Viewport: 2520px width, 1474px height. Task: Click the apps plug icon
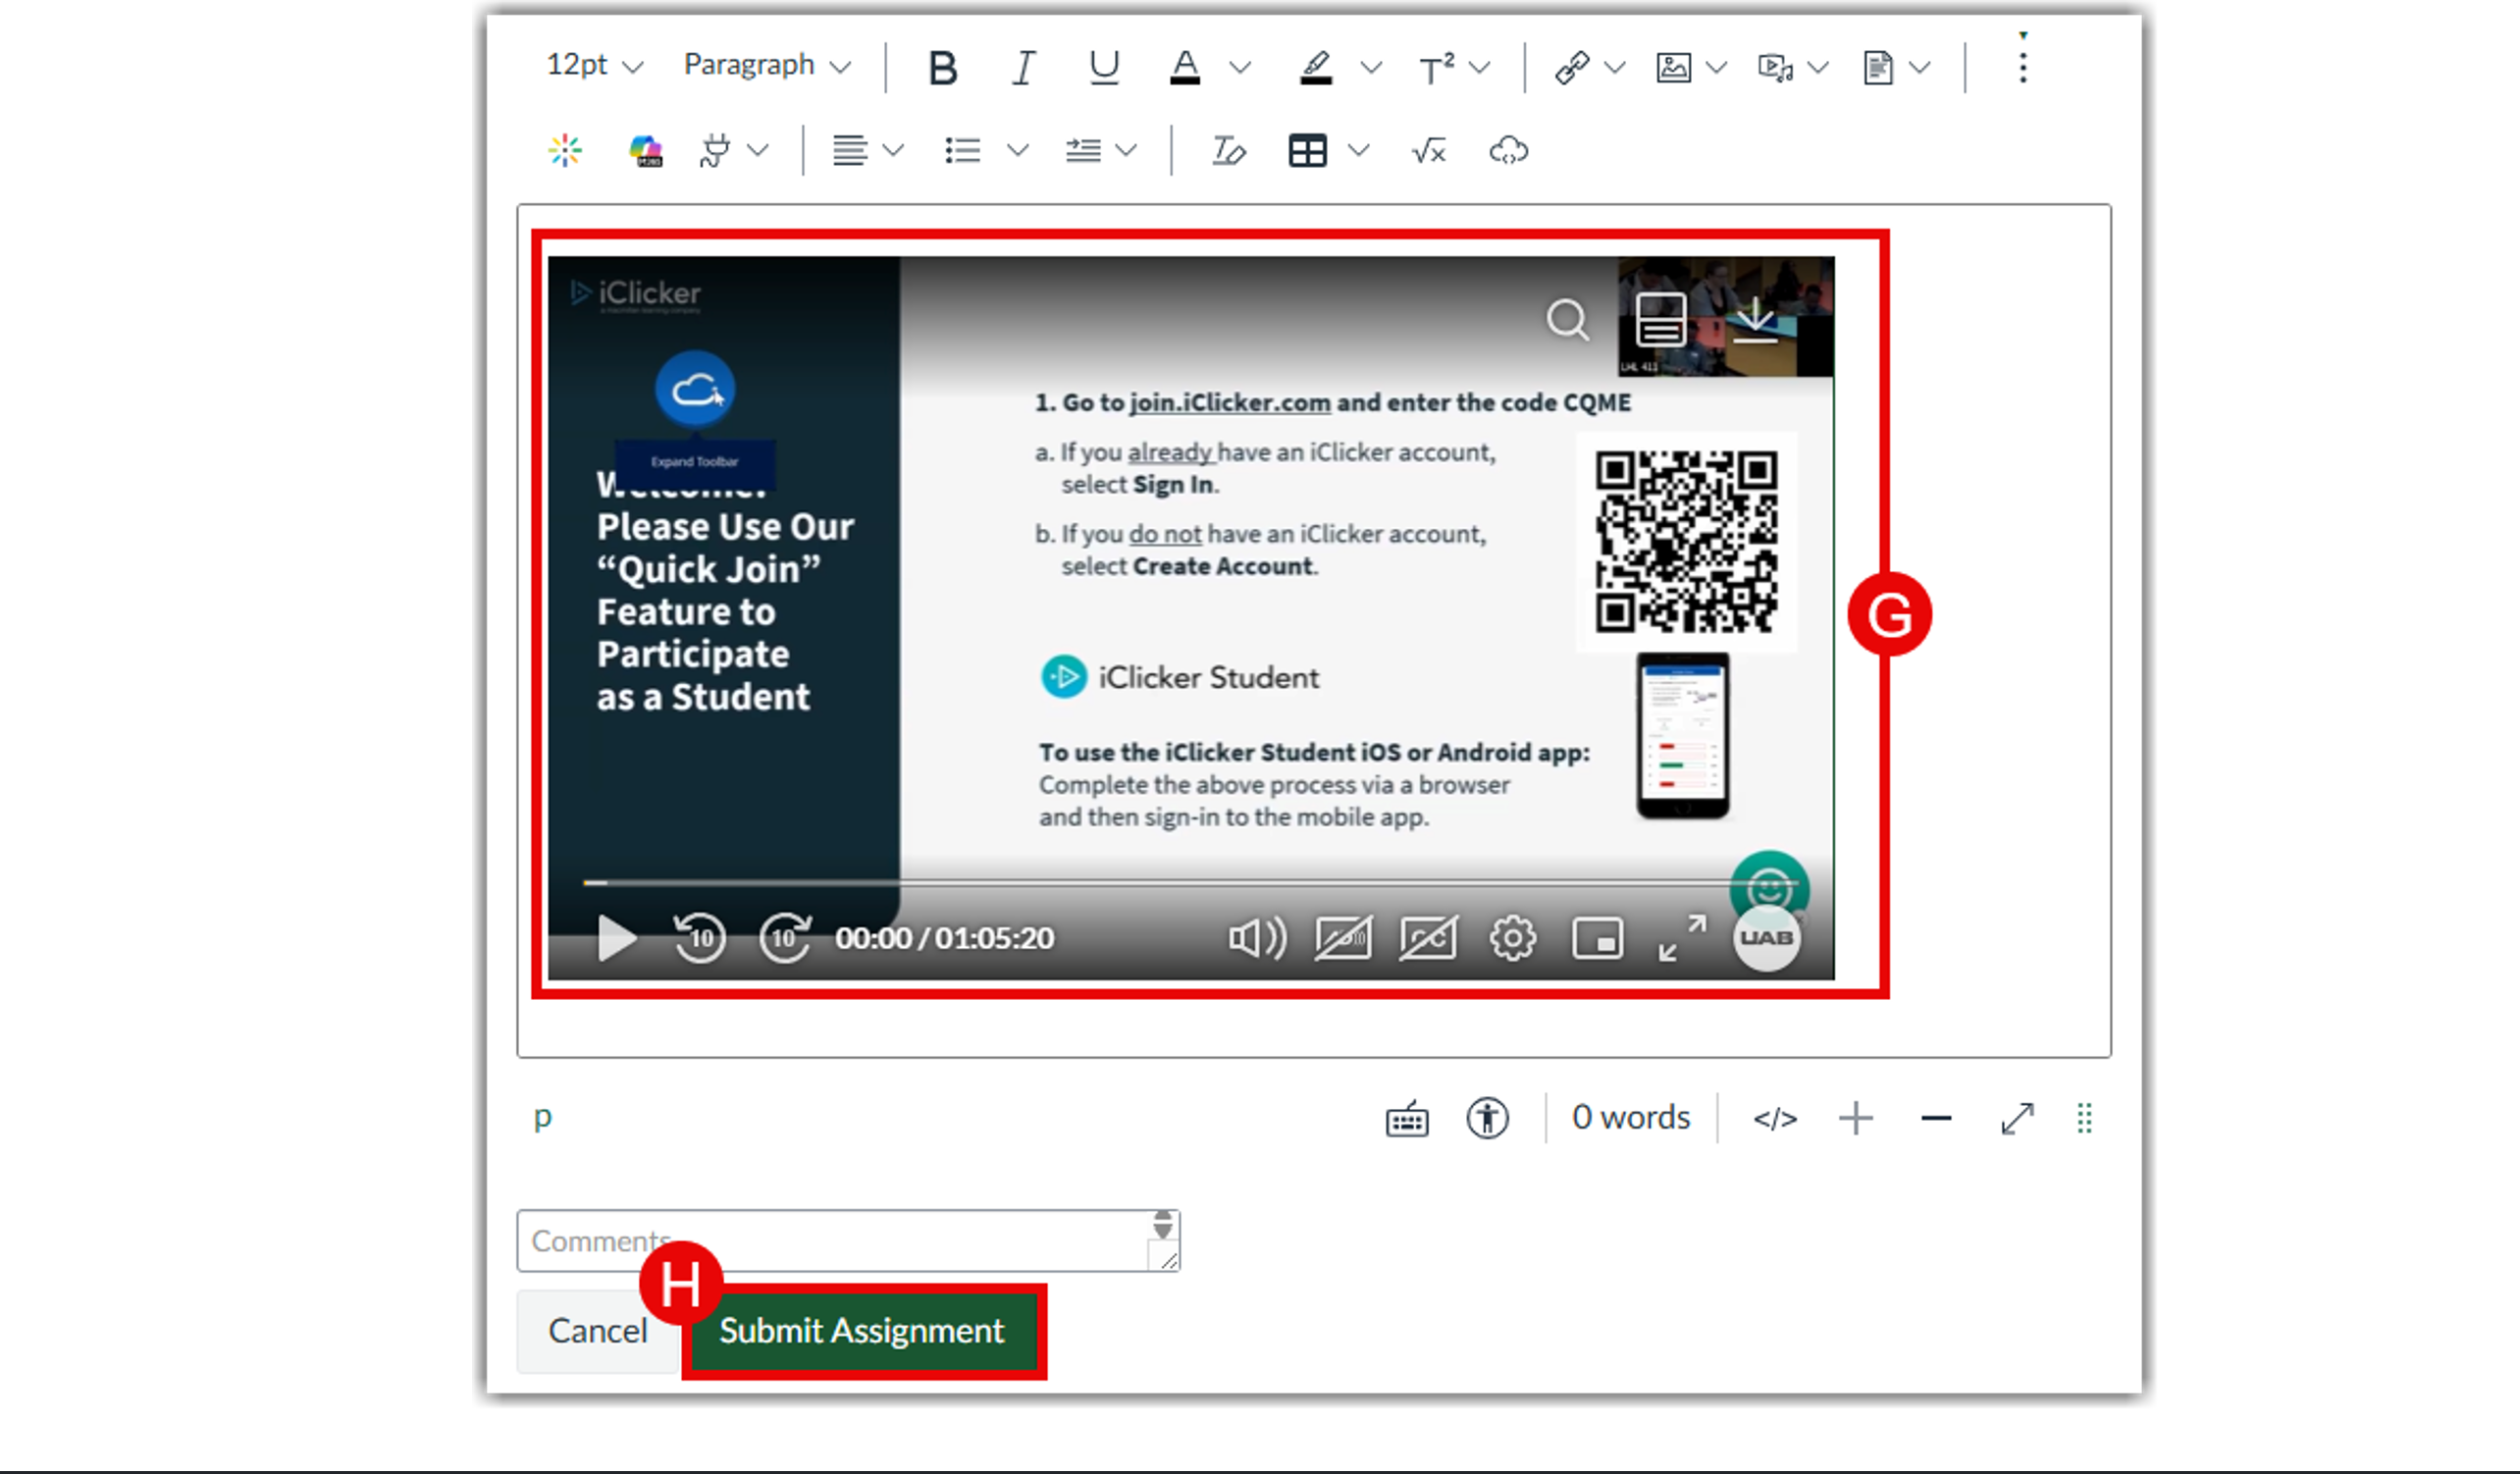[715, 151]
